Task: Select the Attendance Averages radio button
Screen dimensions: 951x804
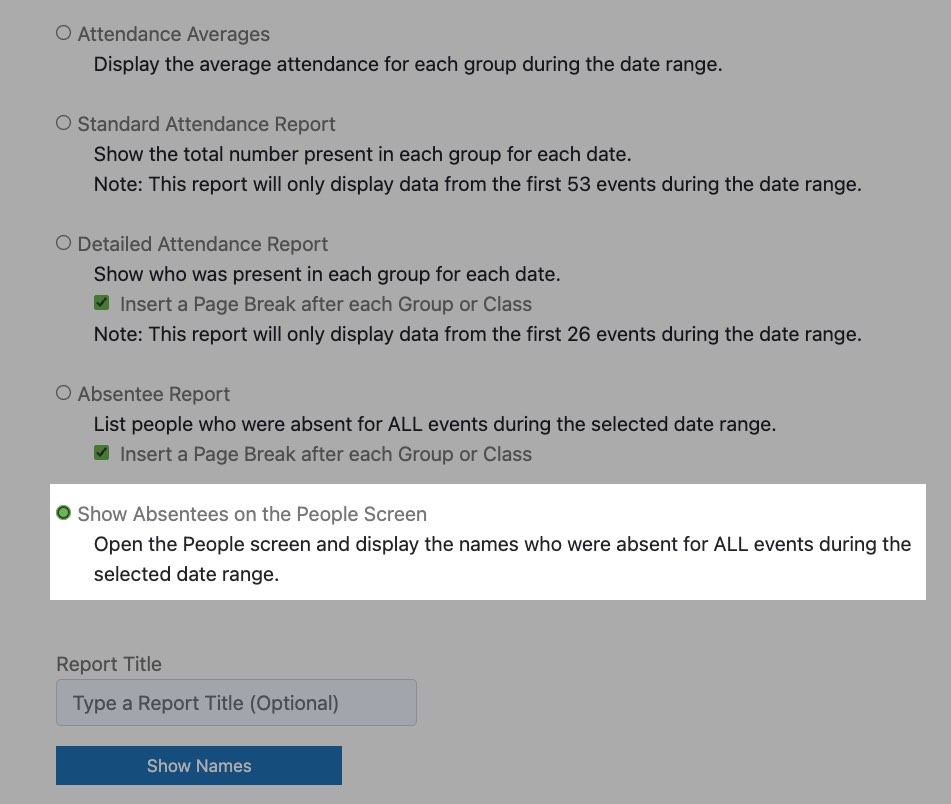Action: tap(64, 33)
